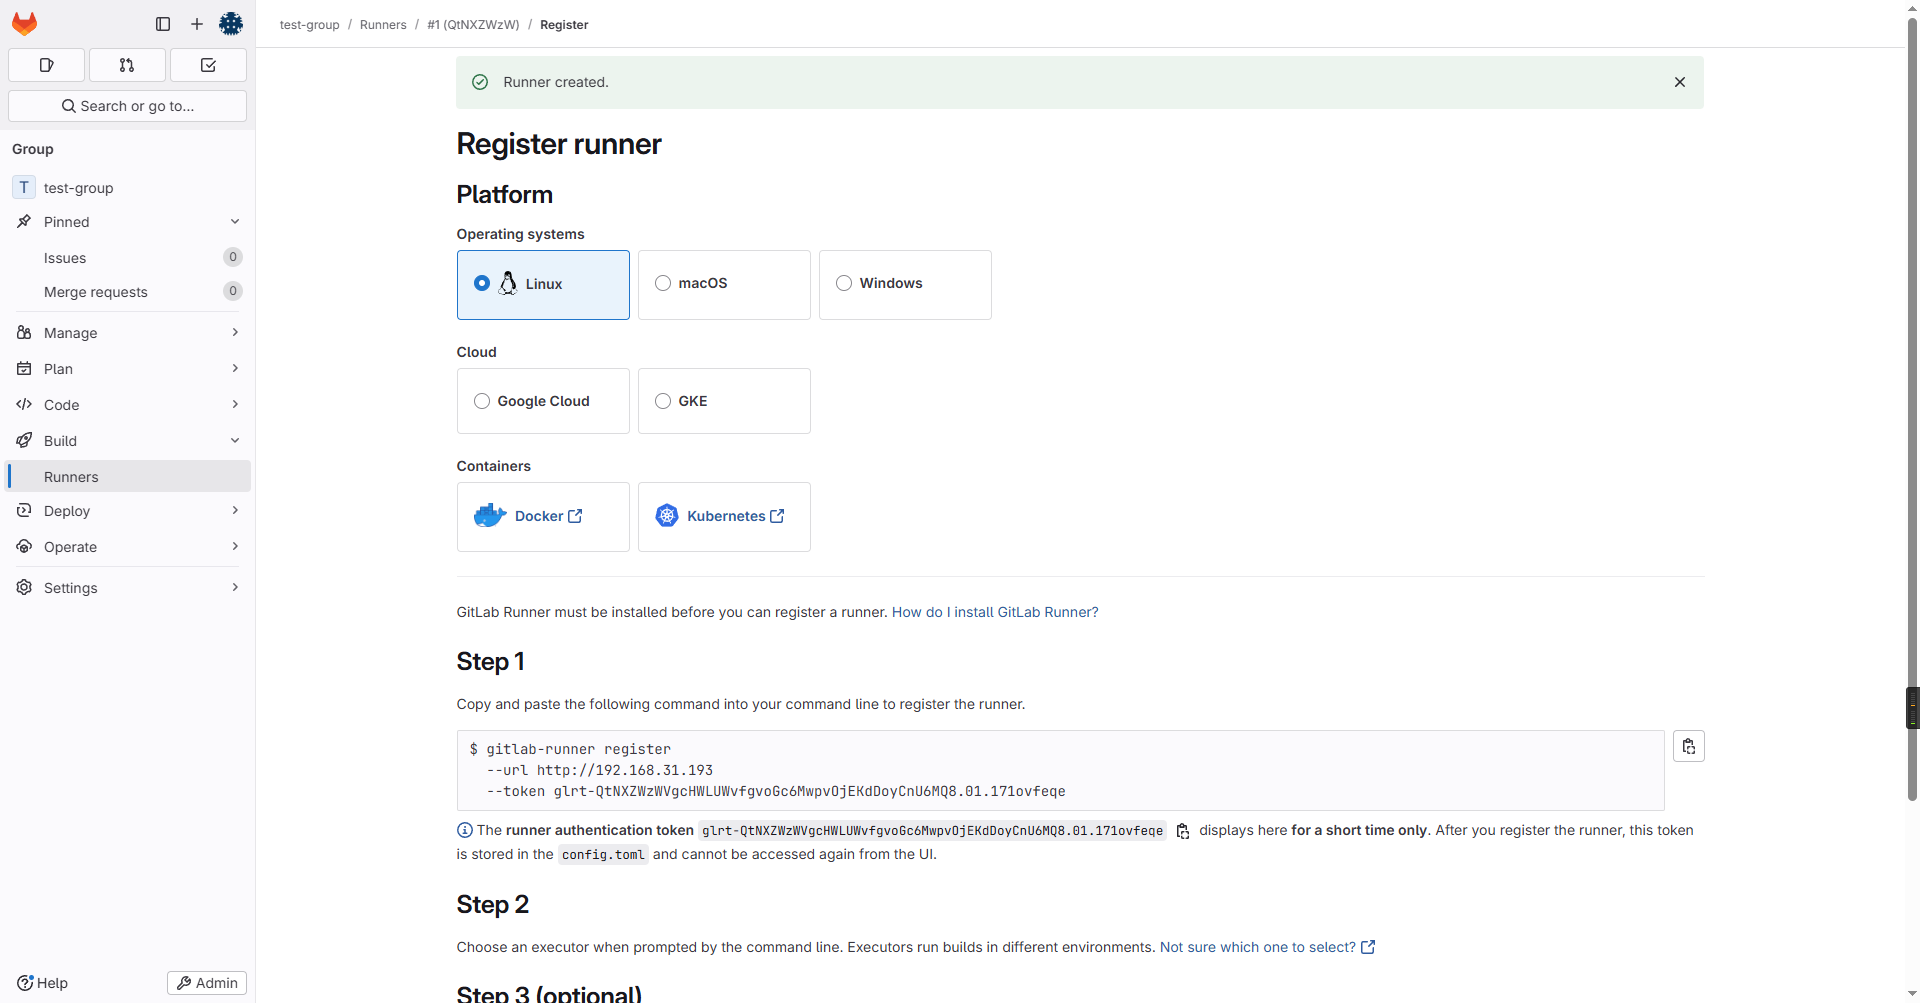Open How do I install GitLab Runner link
1920x1003 pixels.
[995, 612]
